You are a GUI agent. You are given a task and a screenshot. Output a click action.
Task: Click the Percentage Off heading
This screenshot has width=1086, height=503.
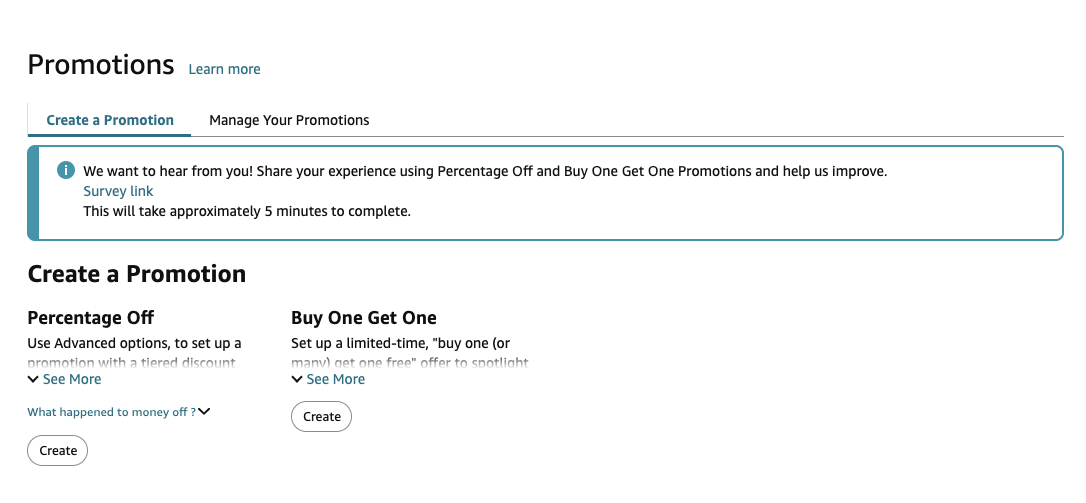point(91,318)
